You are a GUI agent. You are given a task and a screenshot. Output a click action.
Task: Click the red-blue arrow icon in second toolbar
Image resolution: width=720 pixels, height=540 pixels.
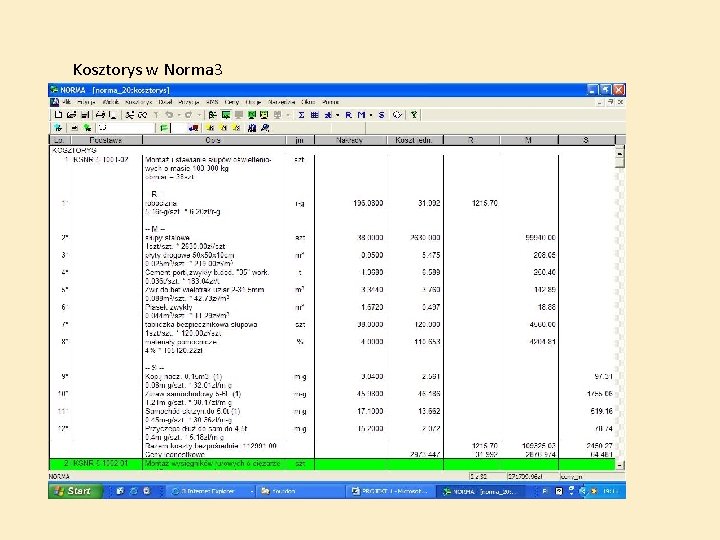point(193,128)
